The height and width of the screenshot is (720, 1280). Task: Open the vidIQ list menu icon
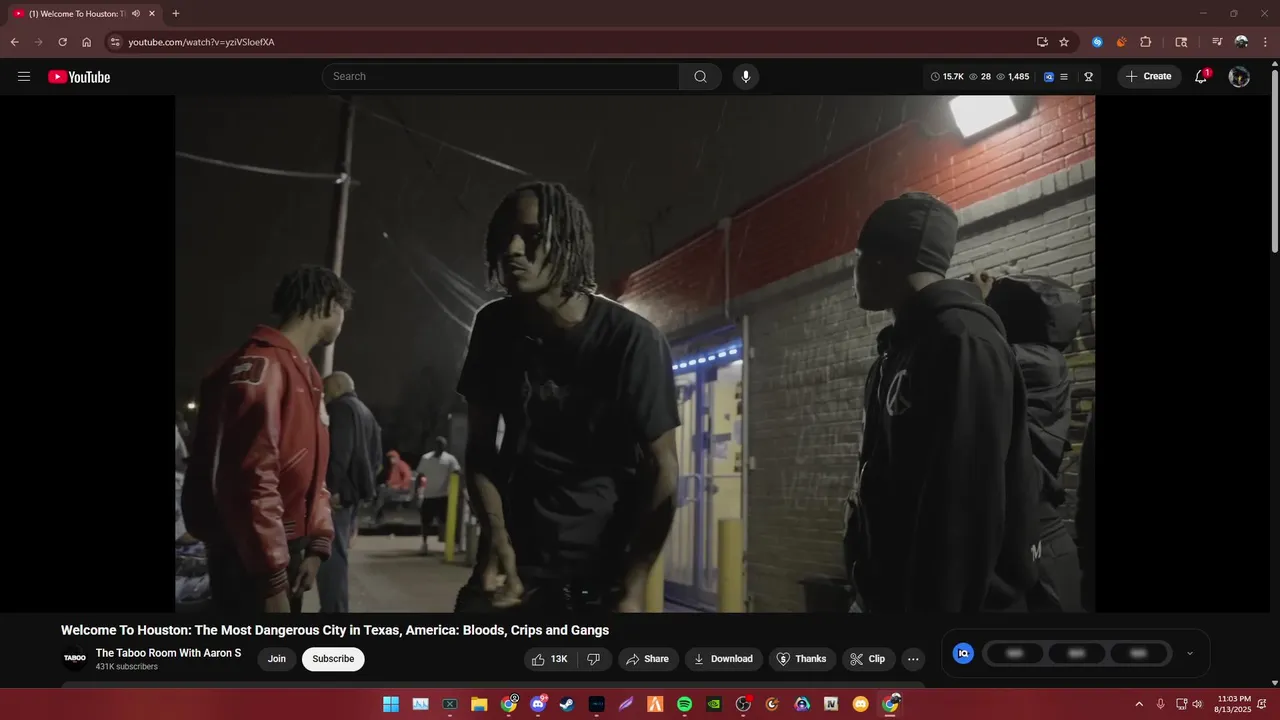1064,76
